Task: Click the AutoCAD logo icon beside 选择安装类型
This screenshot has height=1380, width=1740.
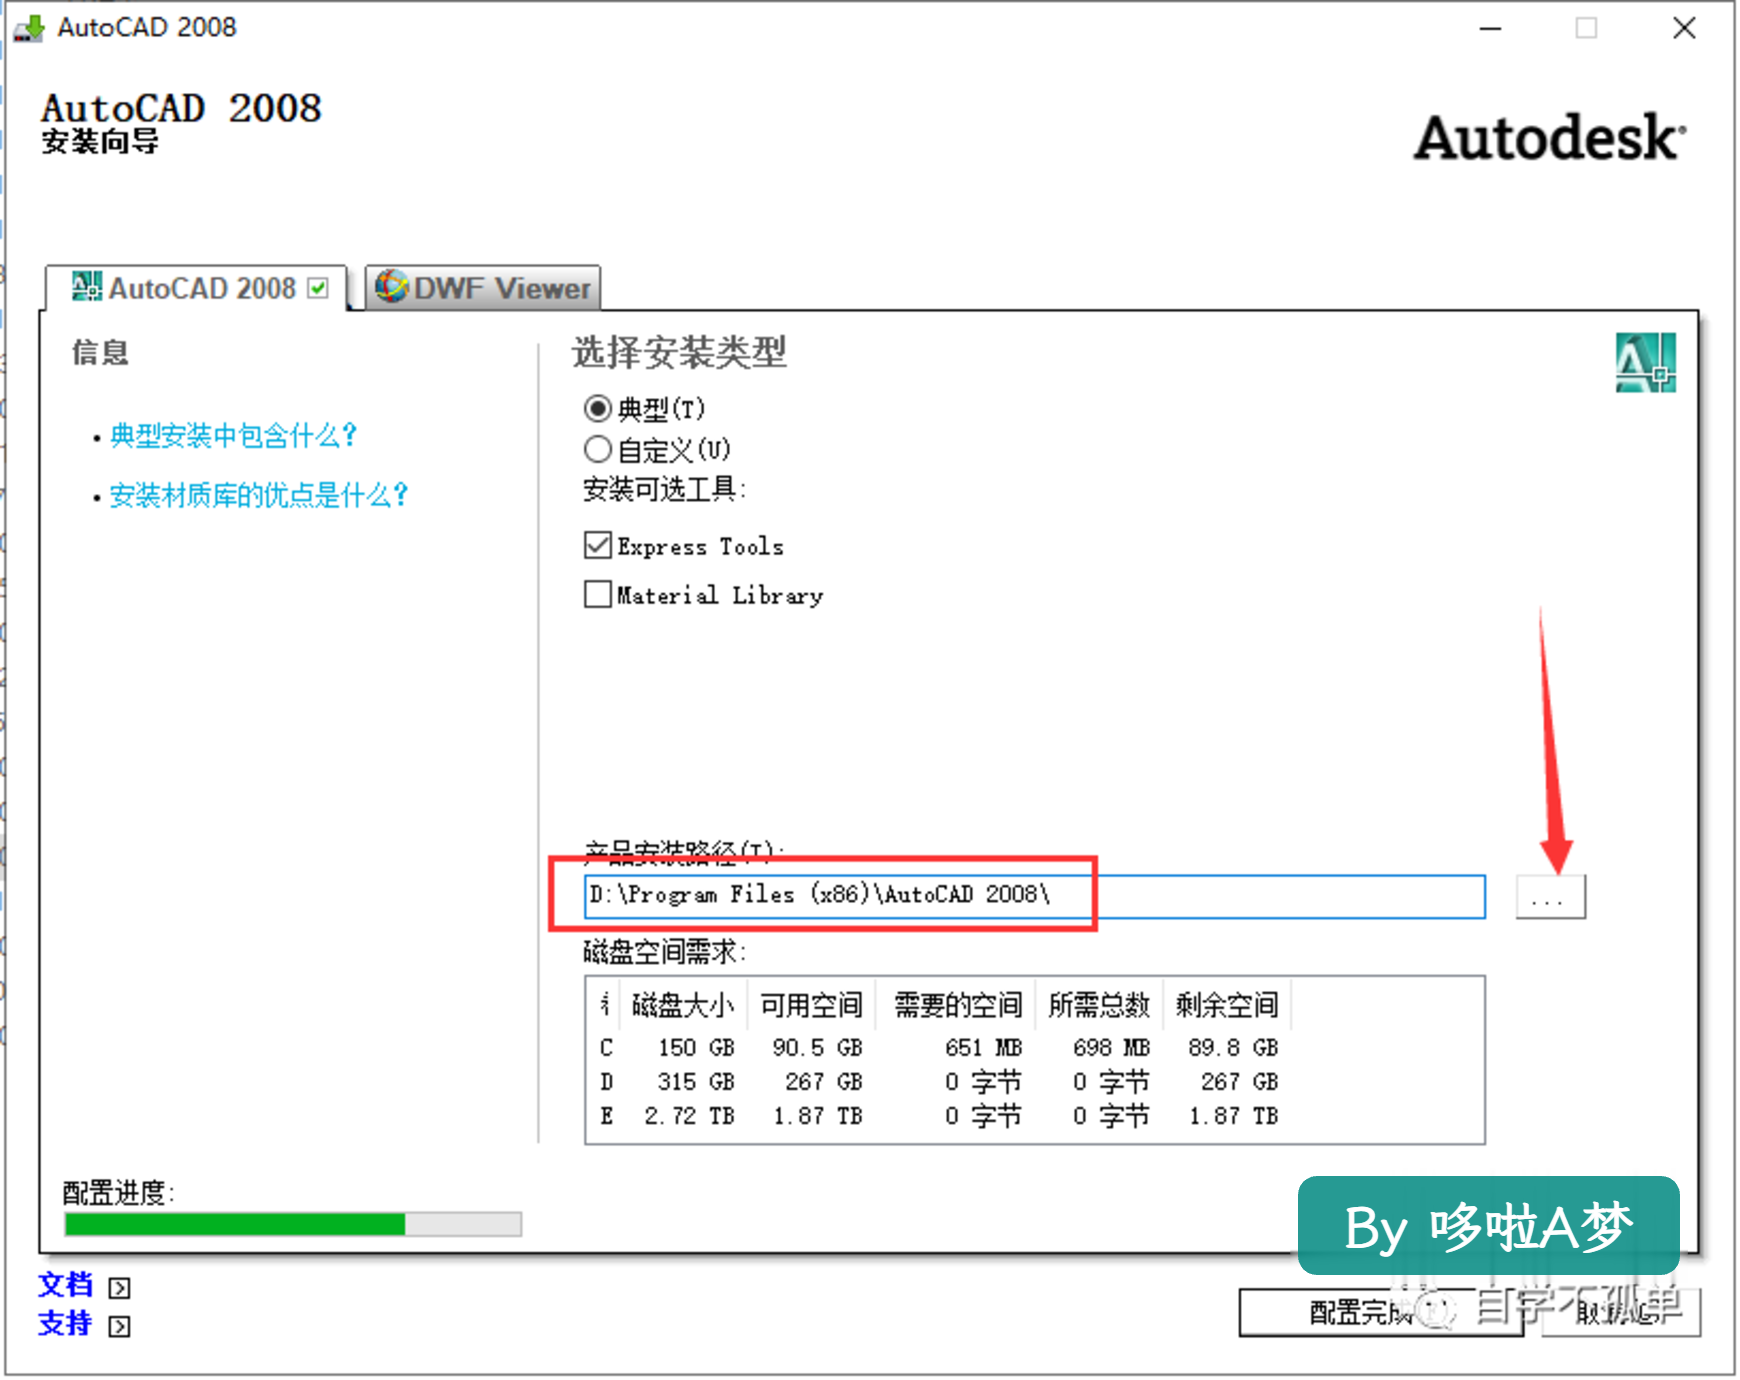Action: point(1645,362)
